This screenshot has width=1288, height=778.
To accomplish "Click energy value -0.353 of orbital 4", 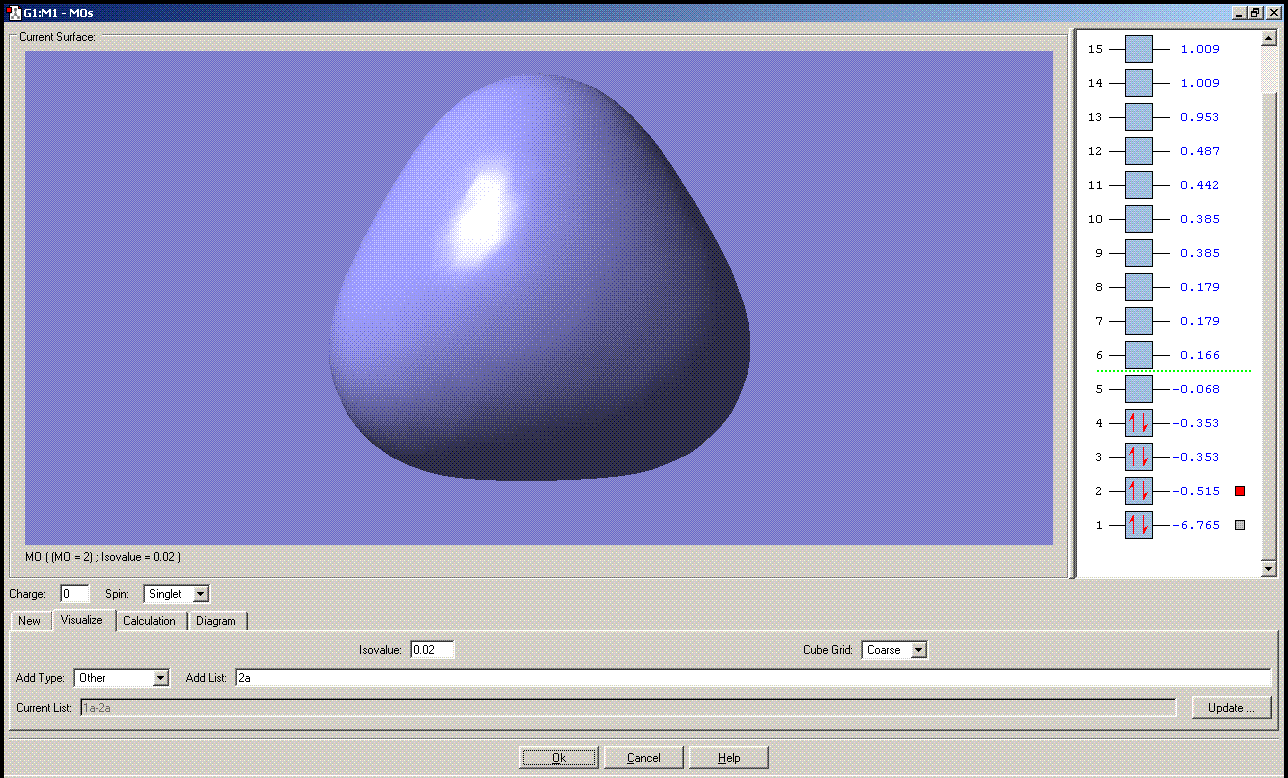I will (1196, 423).
